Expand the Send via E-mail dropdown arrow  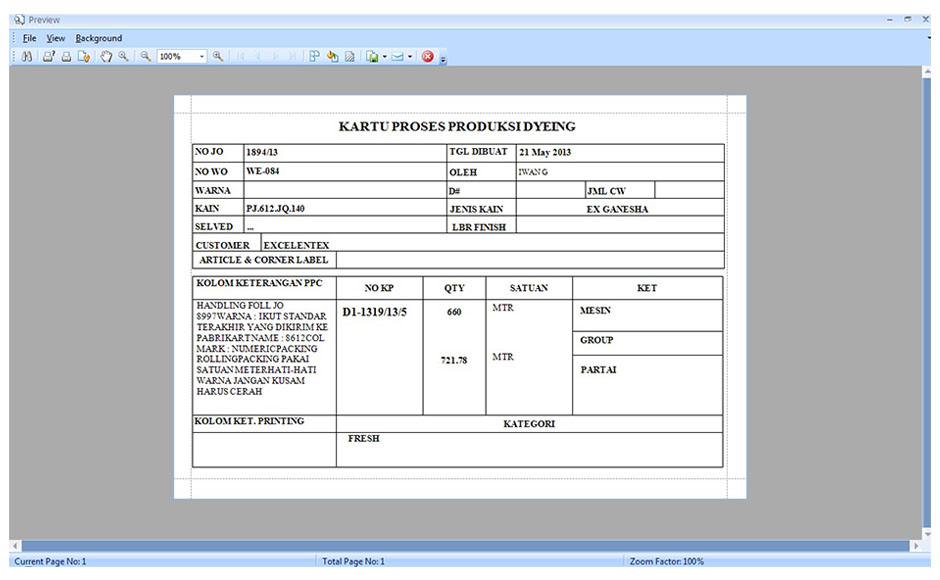[x=409, y=57]
